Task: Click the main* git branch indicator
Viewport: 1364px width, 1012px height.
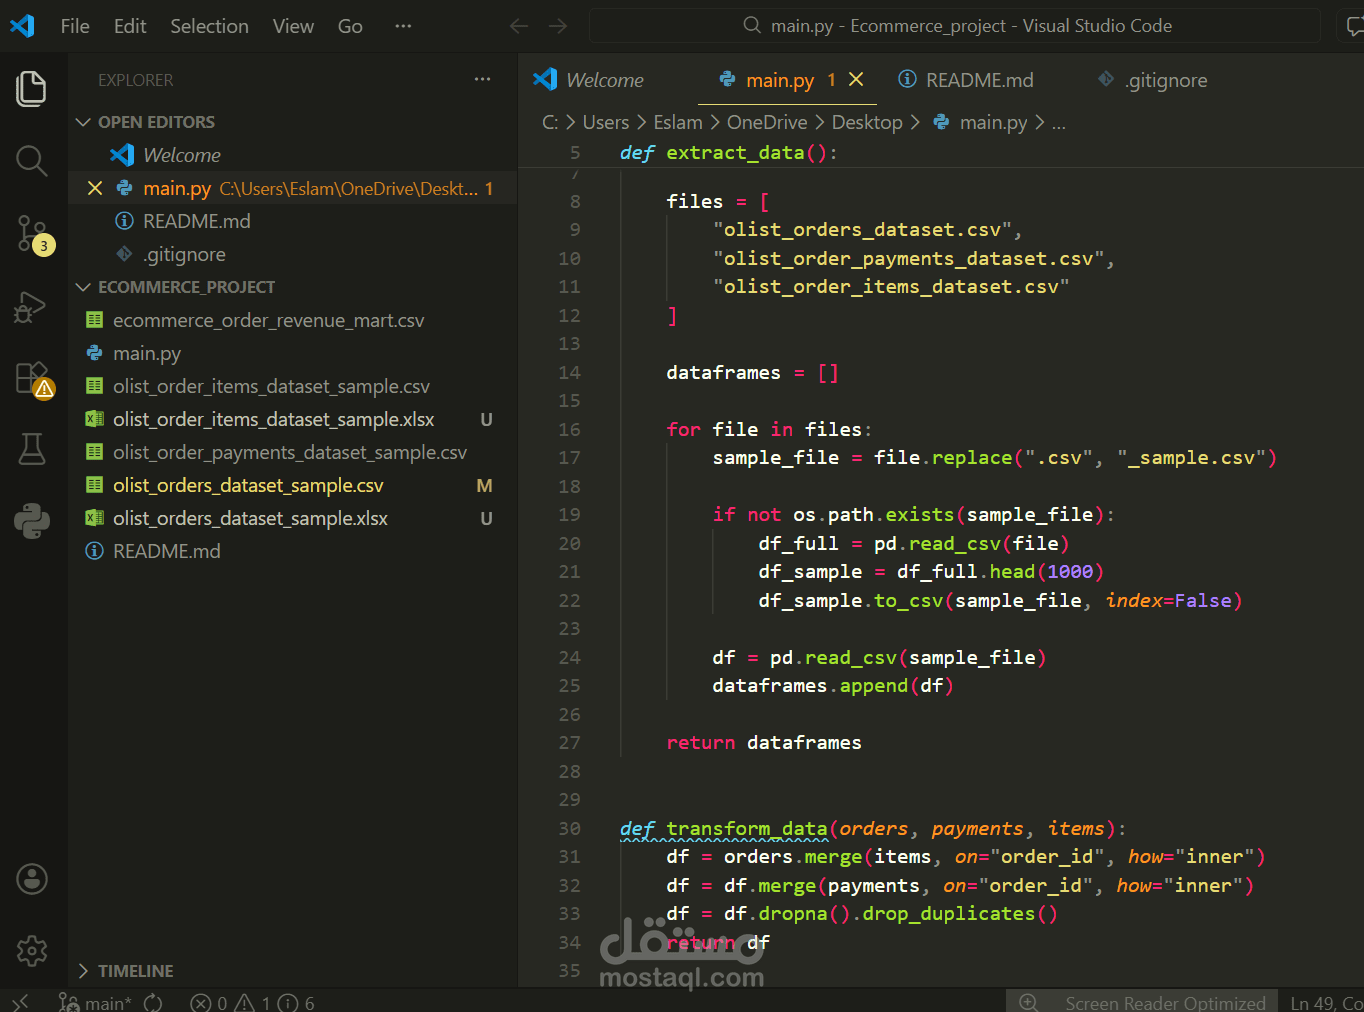Action: tap(95, 1002)
